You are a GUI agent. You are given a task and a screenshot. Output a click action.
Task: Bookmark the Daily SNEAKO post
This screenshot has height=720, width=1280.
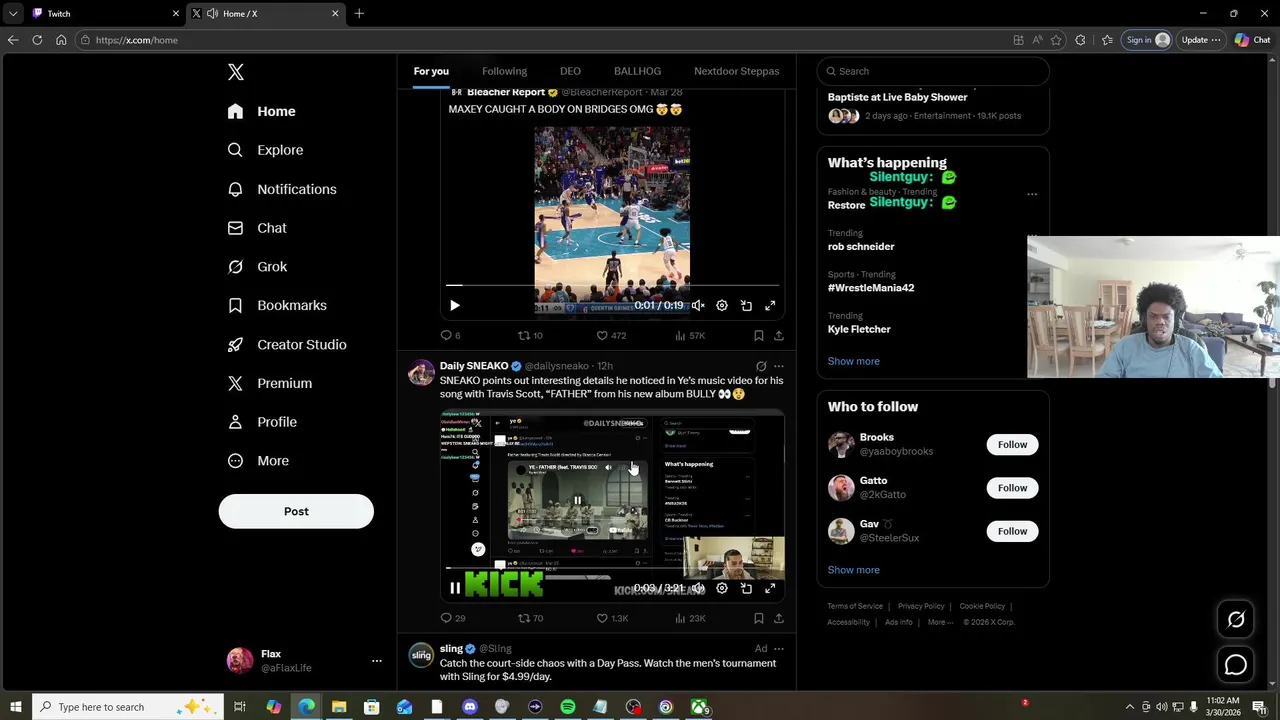pyautogui.click(x=758, y=618)
